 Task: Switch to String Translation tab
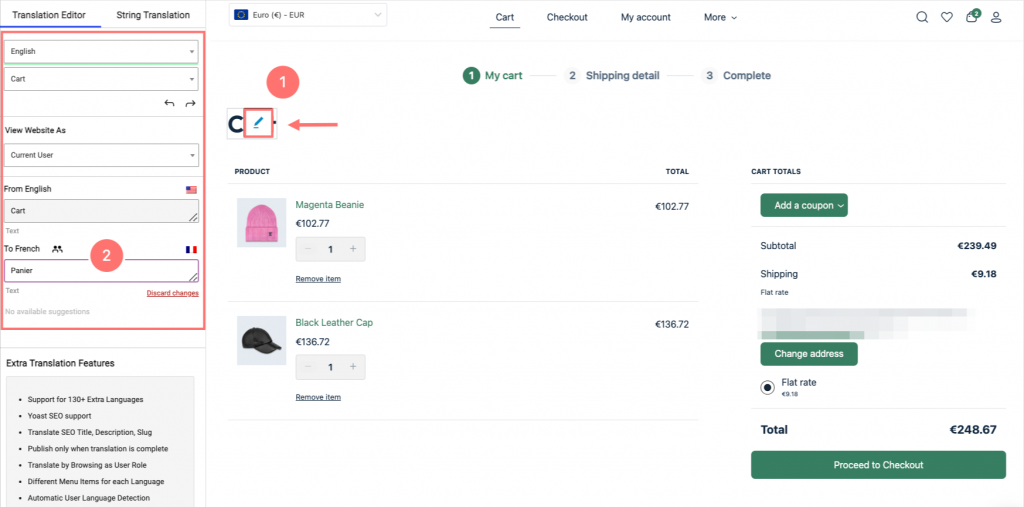pos(153,15)
